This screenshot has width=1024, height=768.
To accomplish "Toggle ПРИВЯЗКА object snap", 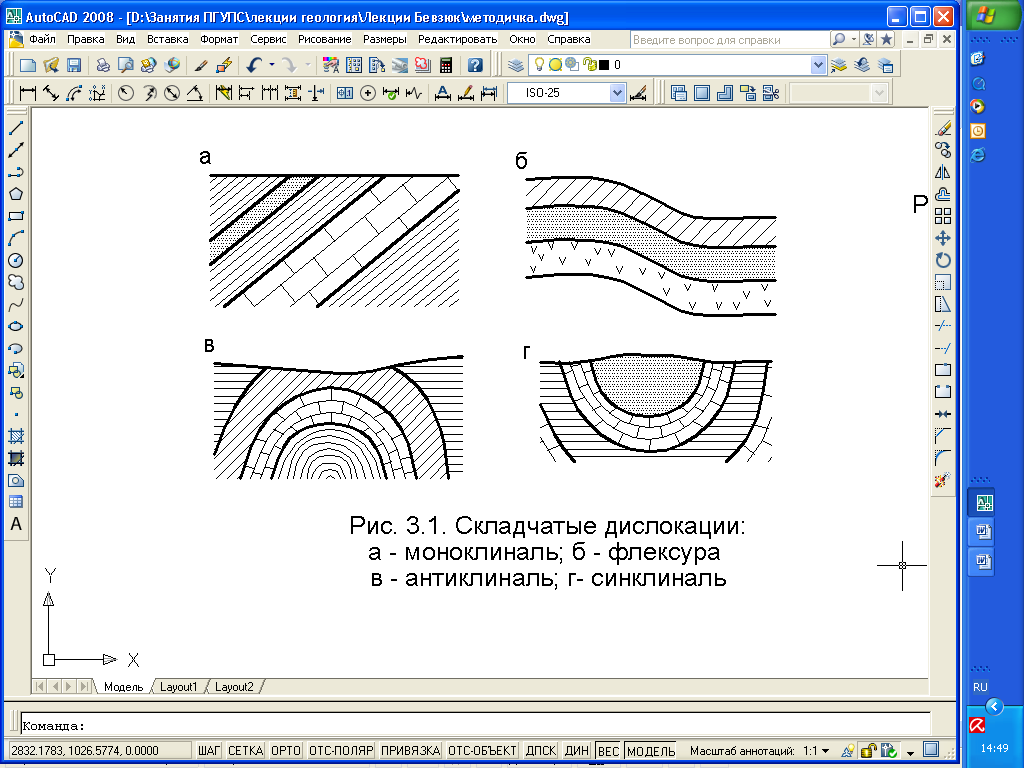I will (x=411, y=750).
